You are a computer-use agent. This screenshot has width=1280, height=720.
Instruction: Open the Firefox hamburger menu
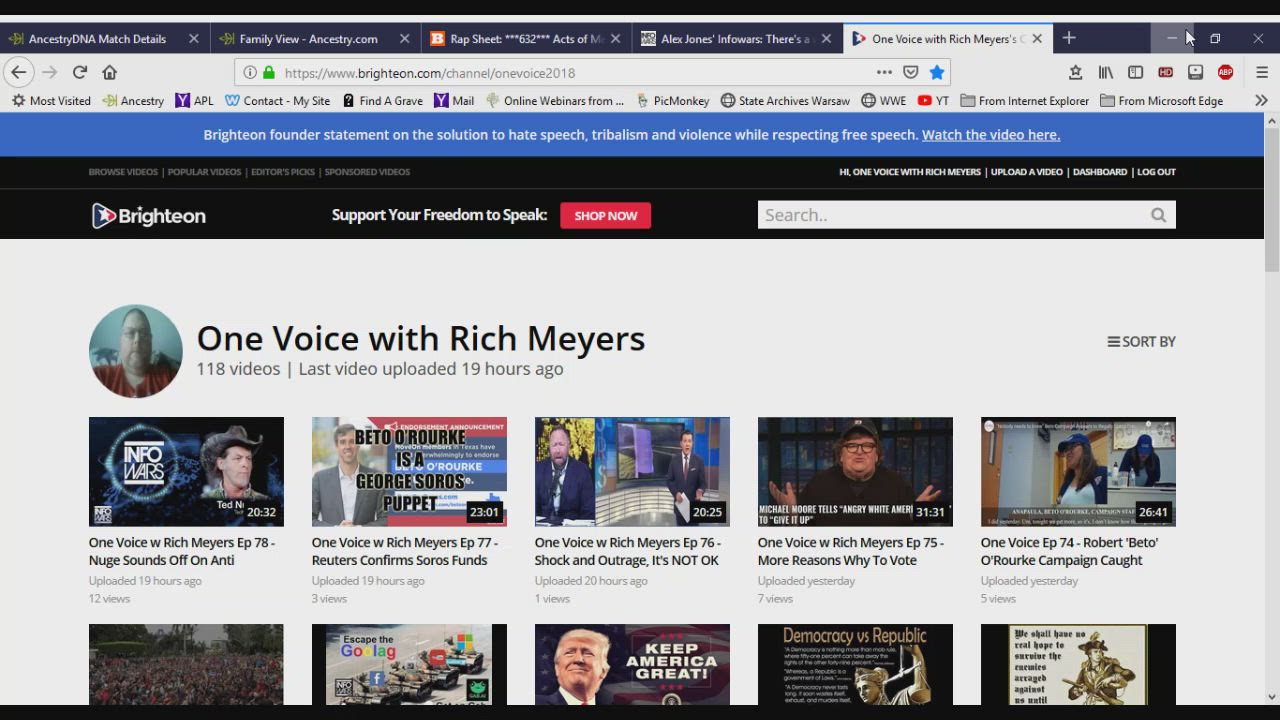(x=1262, y=72)
